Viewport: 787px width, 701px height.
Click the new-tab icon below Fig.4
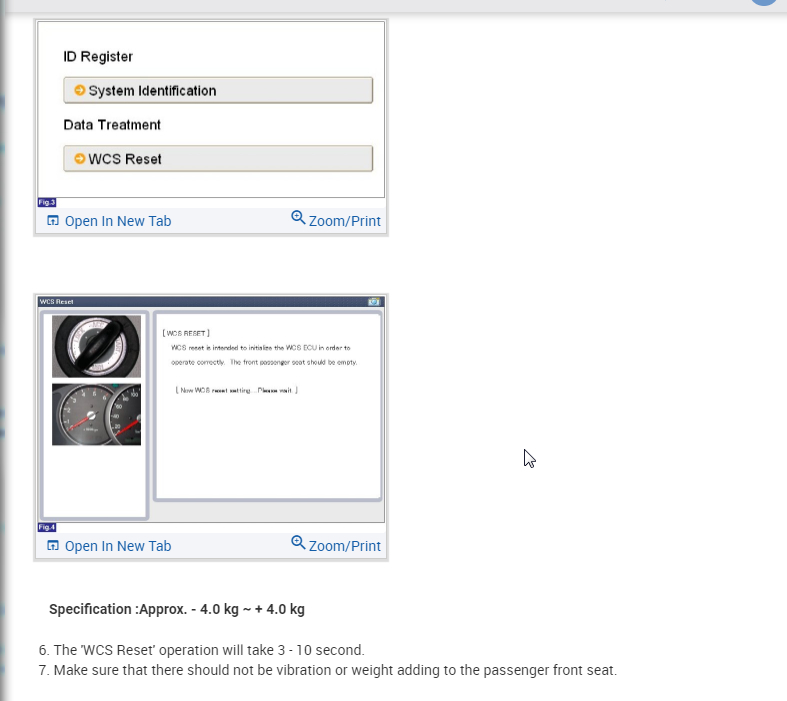(x=53, y=545)
